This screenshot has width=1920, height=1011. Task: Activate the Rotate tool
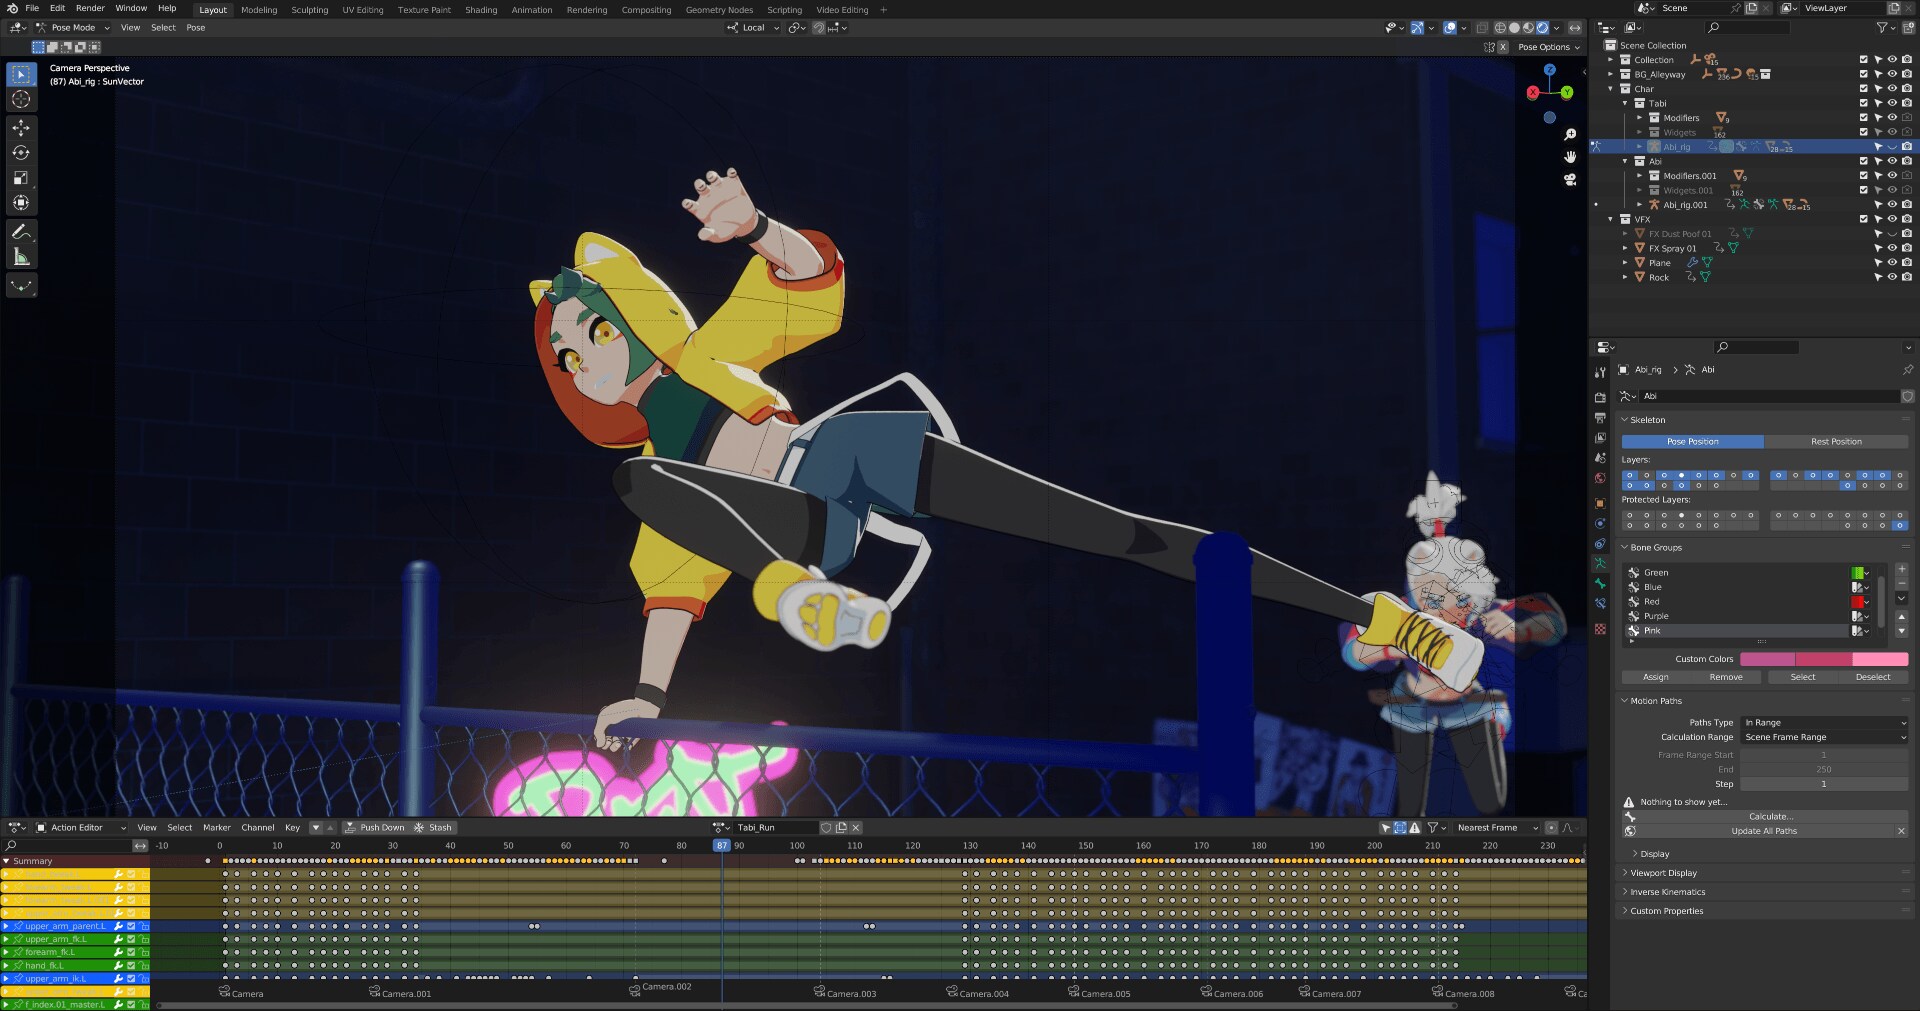click(x=21, y=153)
